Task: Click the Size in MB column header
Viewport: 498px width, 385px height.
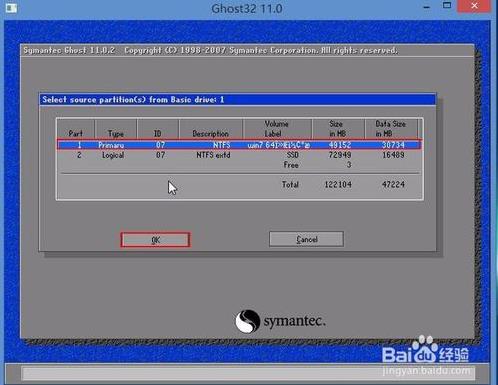Action: click(x=338, y=128)
